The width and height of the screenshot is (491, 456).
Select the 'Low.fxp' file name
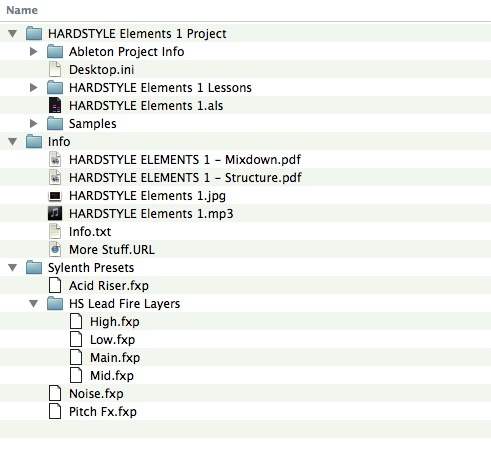click(112, 340)
